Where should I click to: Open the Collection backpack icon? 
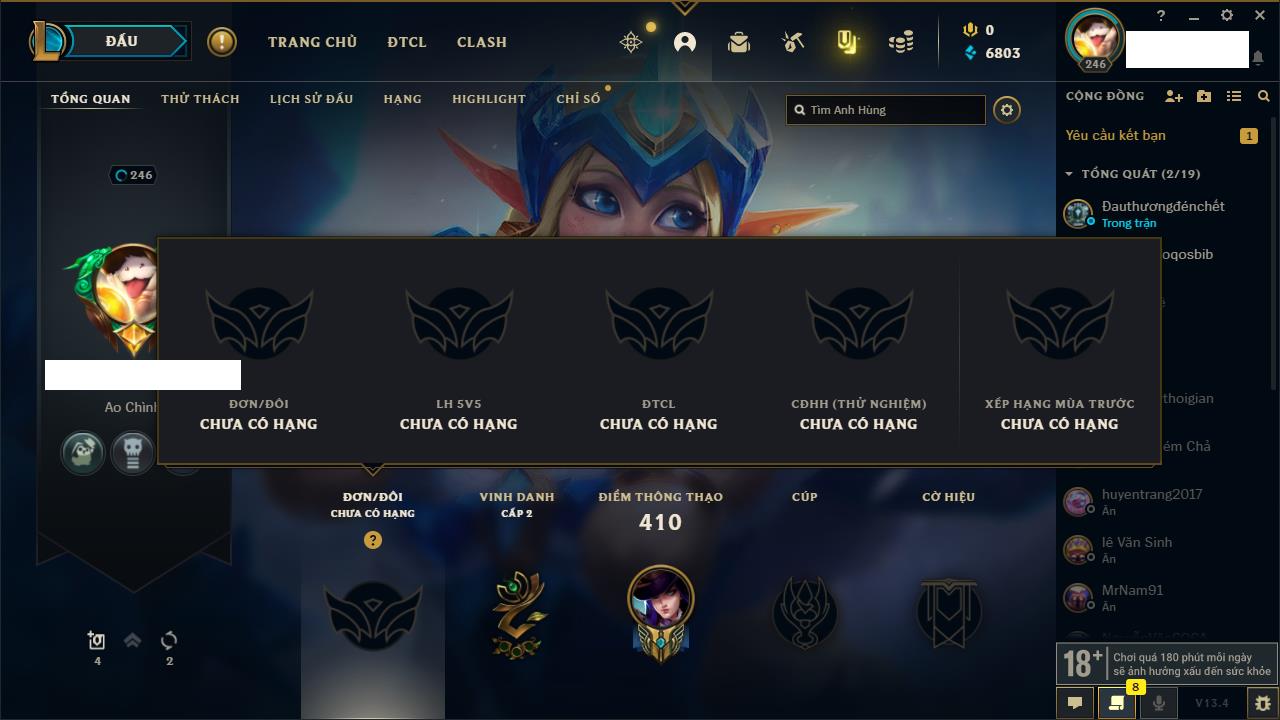click(739, 42)
